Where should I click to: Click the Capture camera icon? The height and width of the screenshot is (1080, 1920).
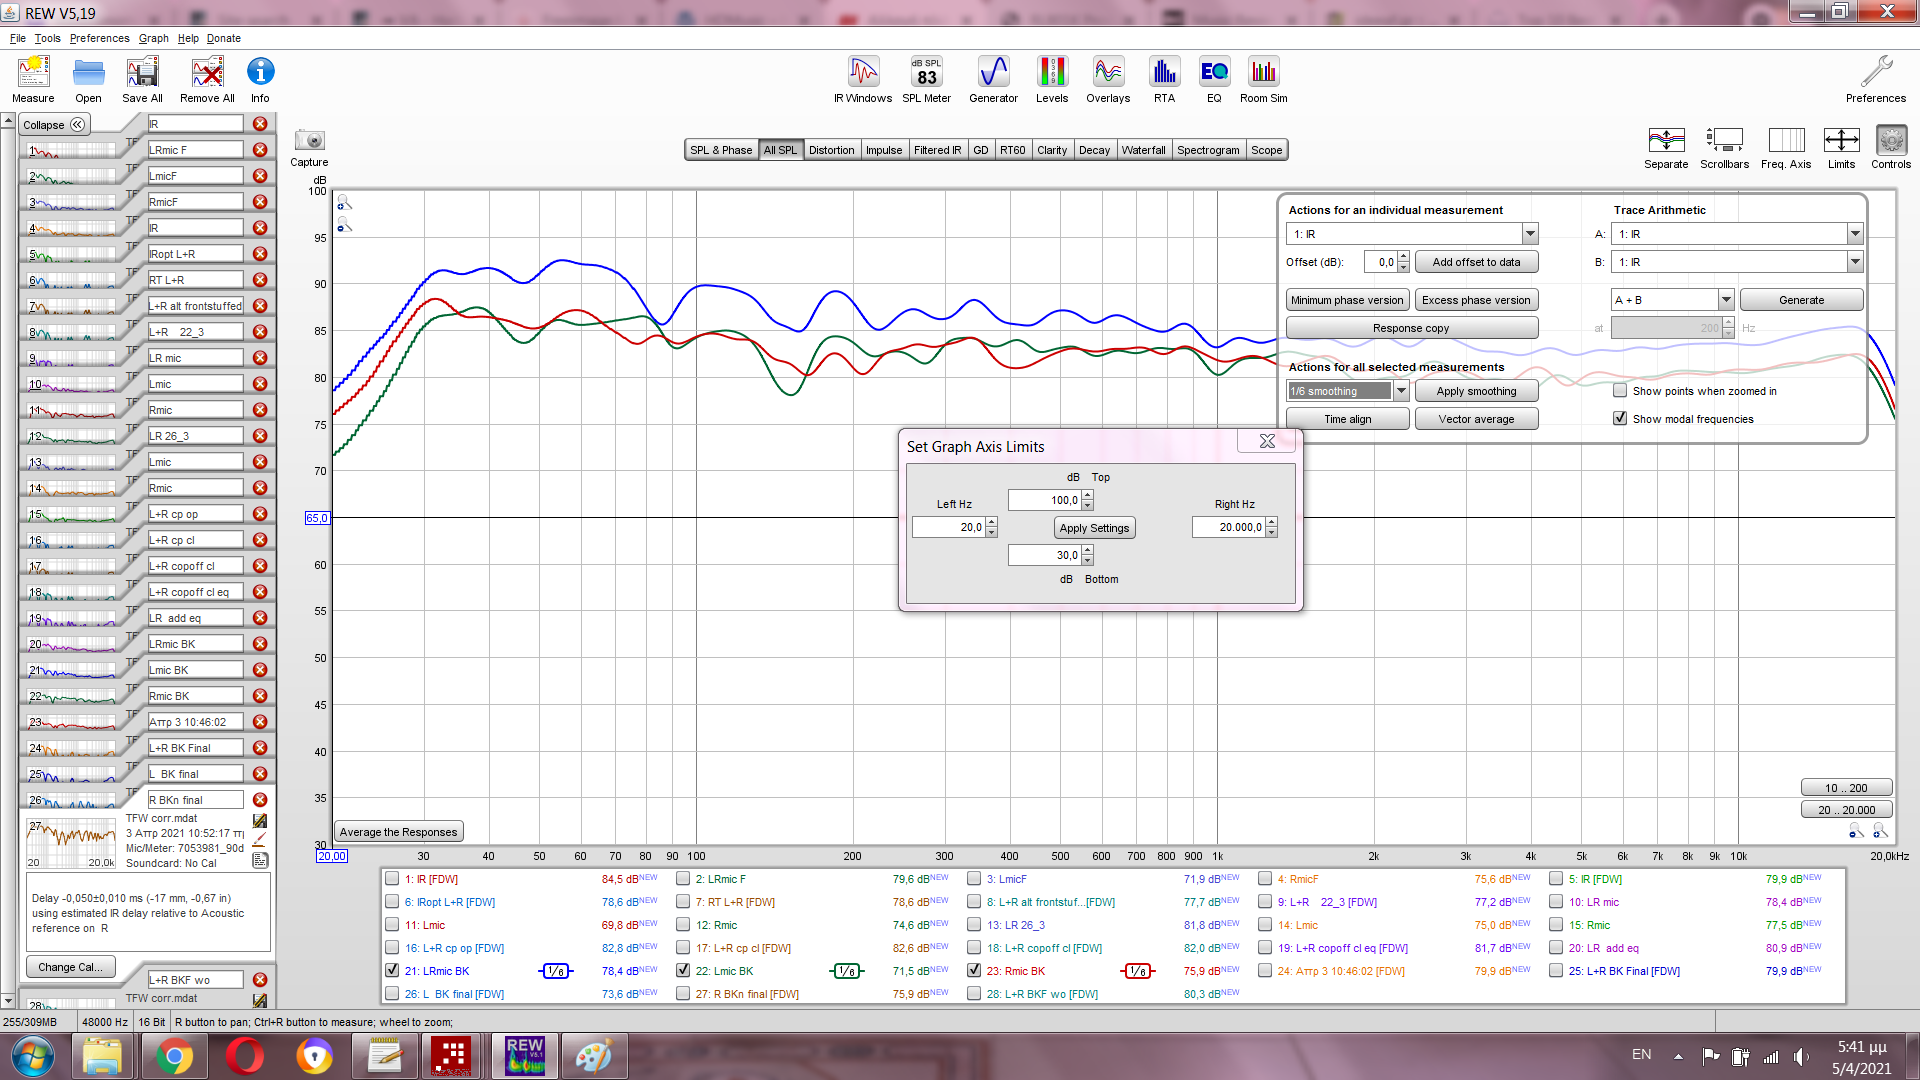tap(309, 141)
